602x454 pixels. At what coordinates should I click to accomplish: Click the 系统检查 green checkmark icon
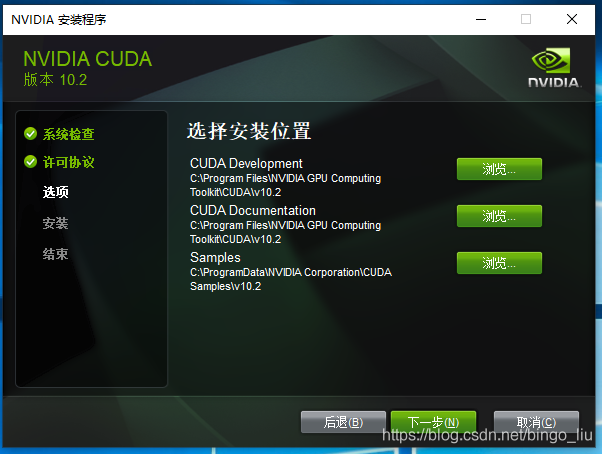pos(30,134)
